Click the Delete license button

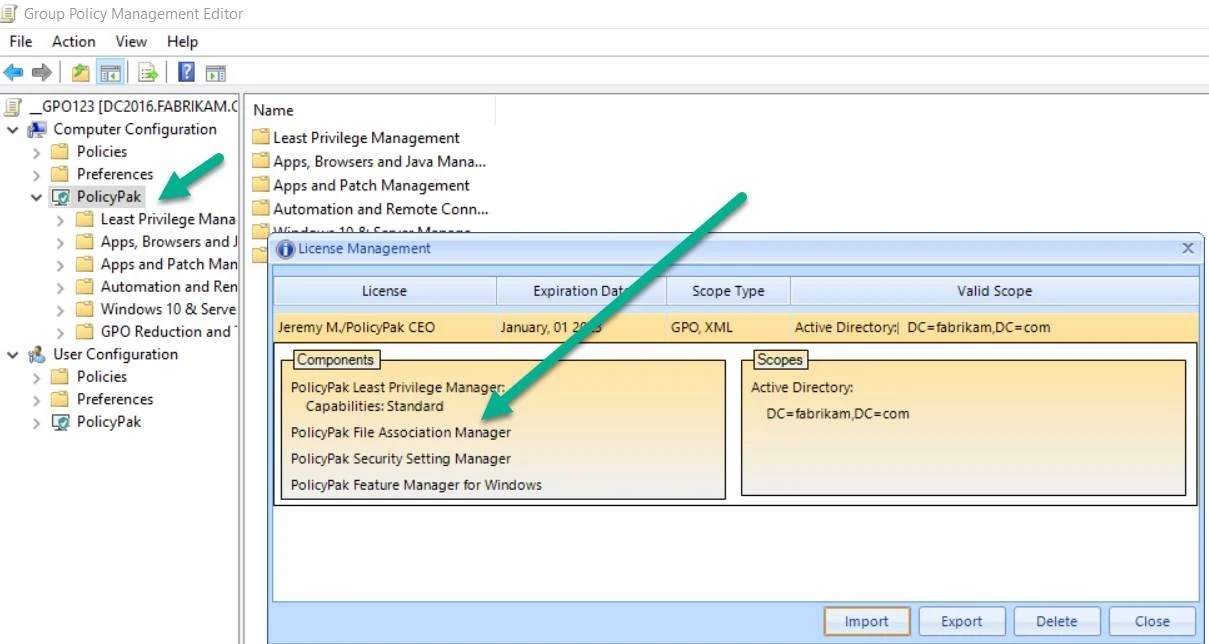(x=1056, y=621)
